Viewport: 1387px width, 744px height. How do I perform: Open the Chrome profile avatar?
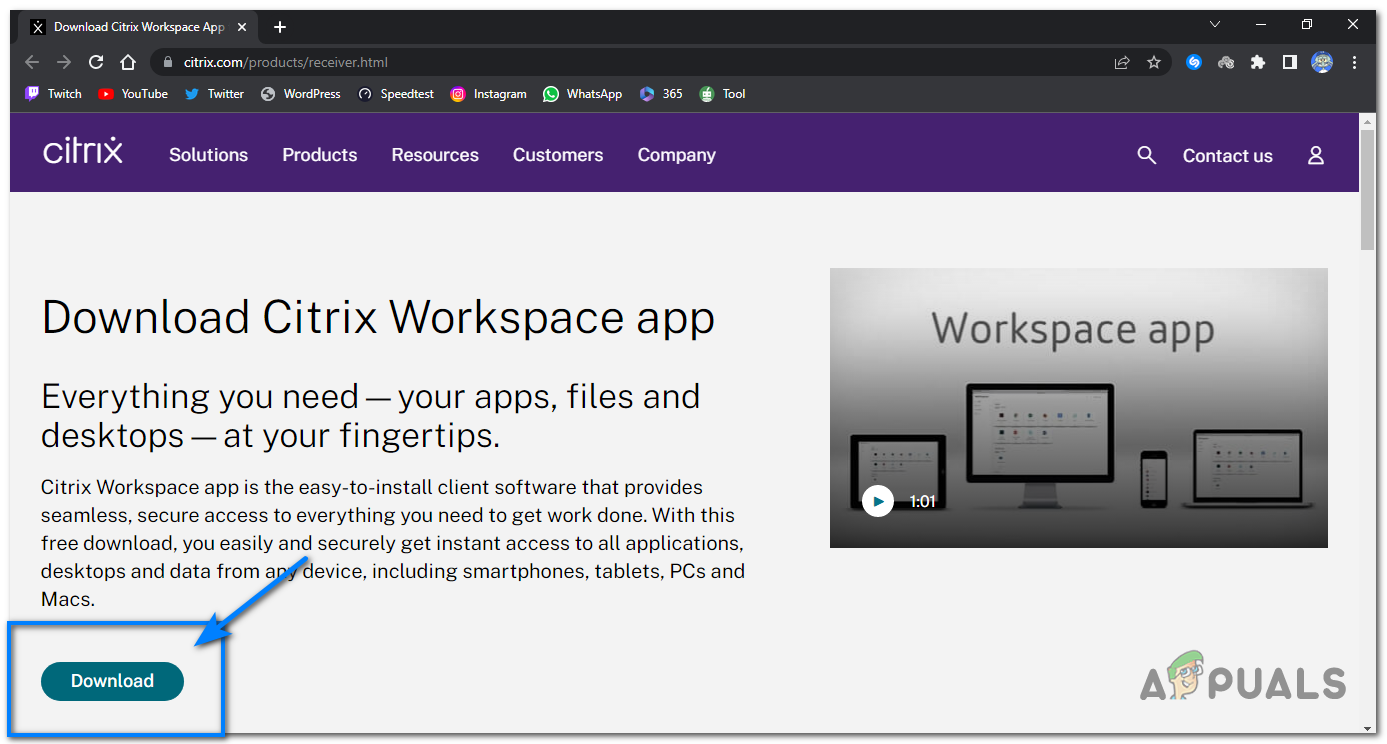point(1322,62)
